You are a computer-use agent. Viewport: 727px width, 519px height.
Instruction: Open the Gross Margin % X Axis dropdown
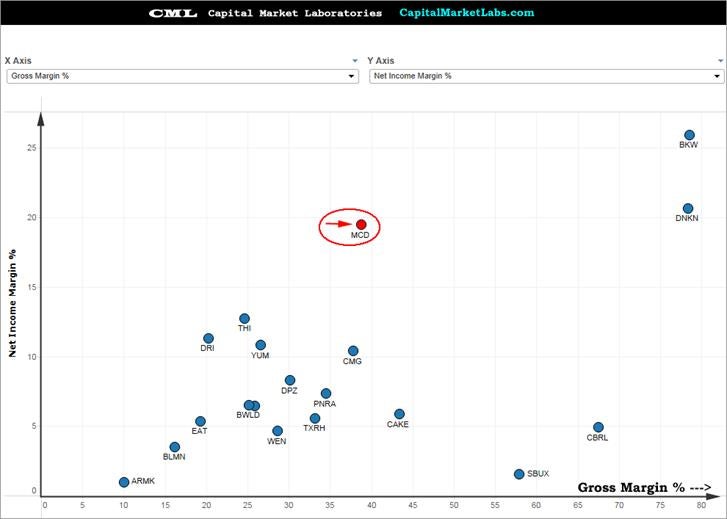click(182, 76)
